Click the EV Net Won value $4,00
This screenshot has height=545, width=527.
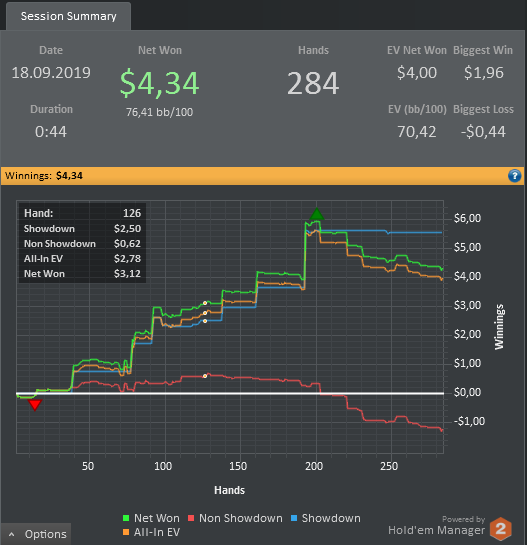(x=417, y=73)
